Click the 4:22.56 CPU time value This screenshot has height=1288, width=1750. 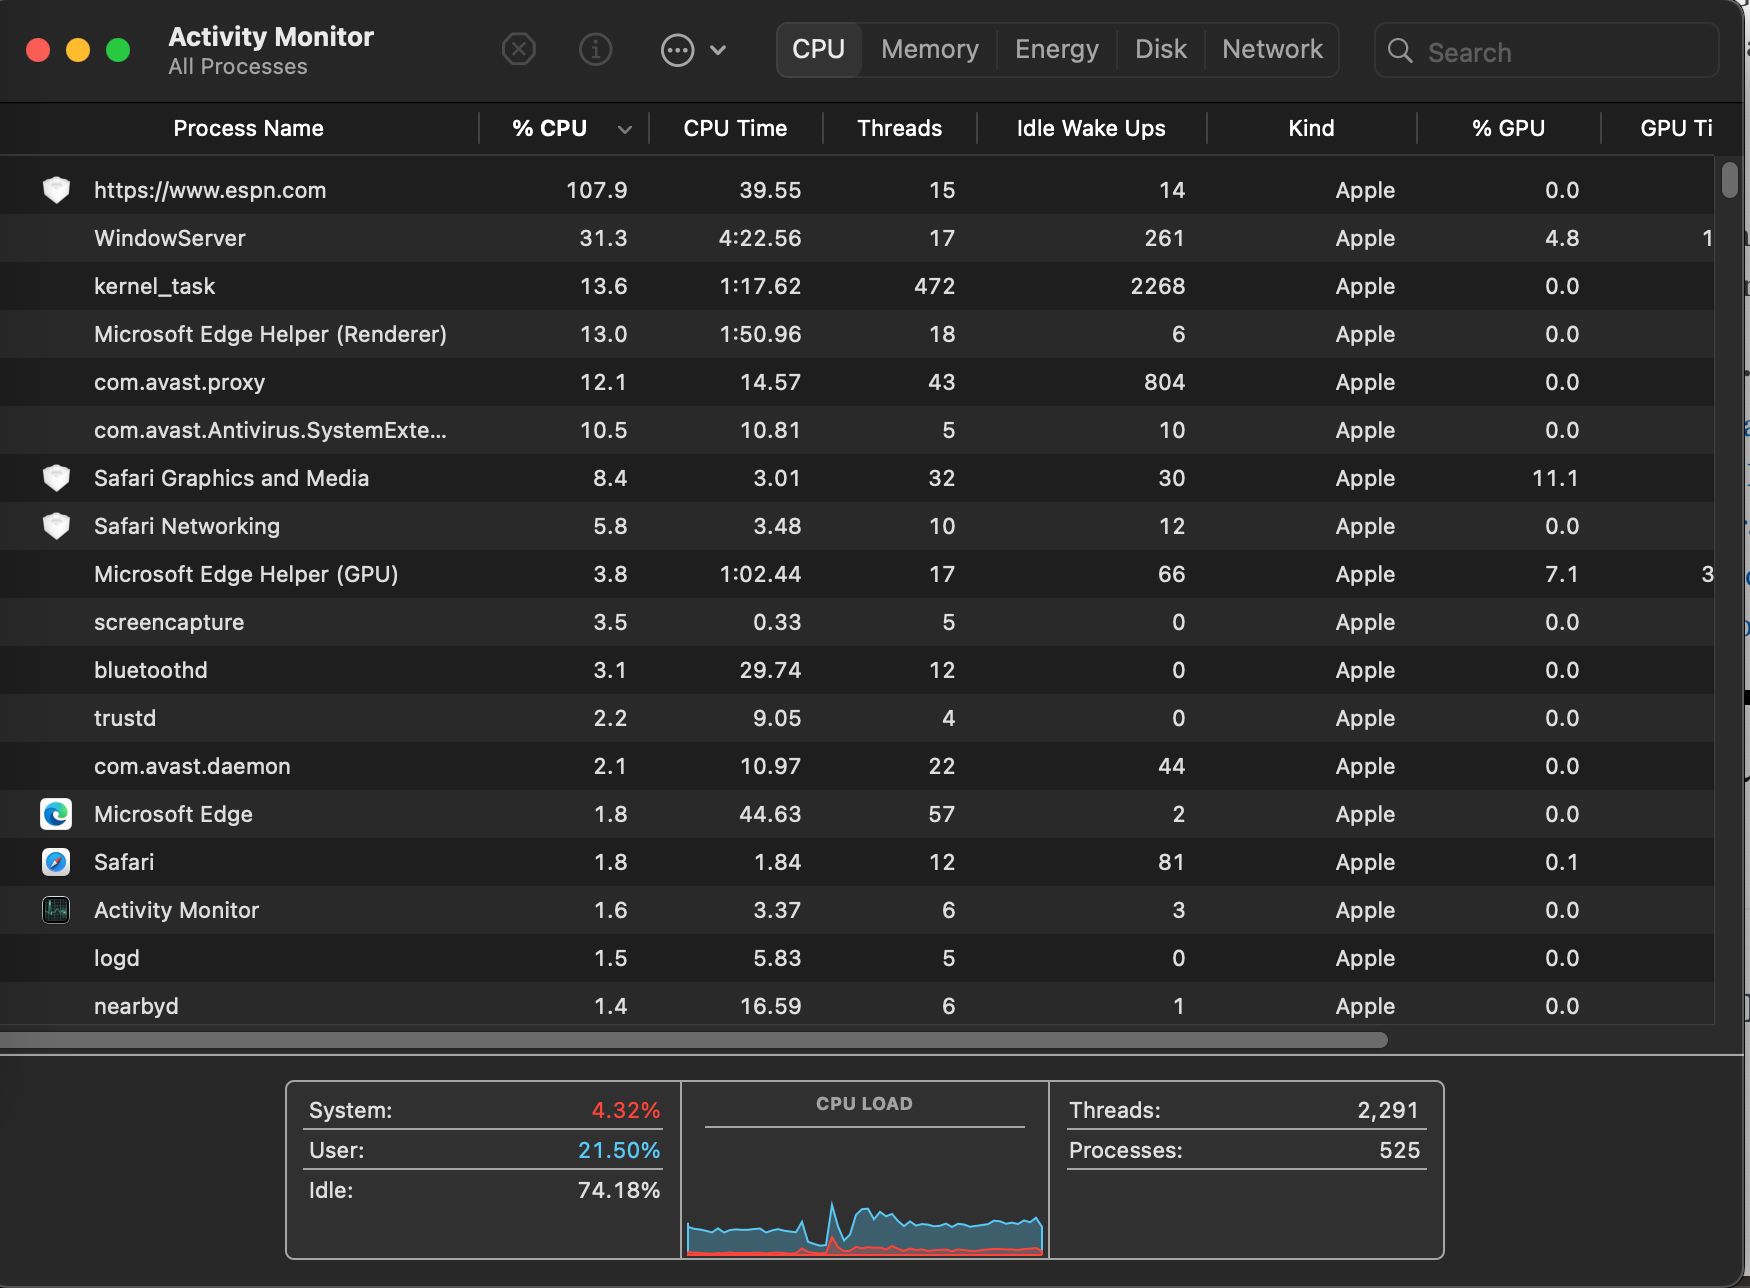760,238
